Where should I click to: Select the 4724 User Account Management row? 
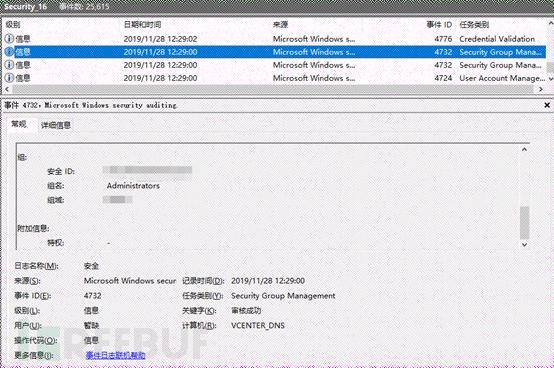[275, 78]
